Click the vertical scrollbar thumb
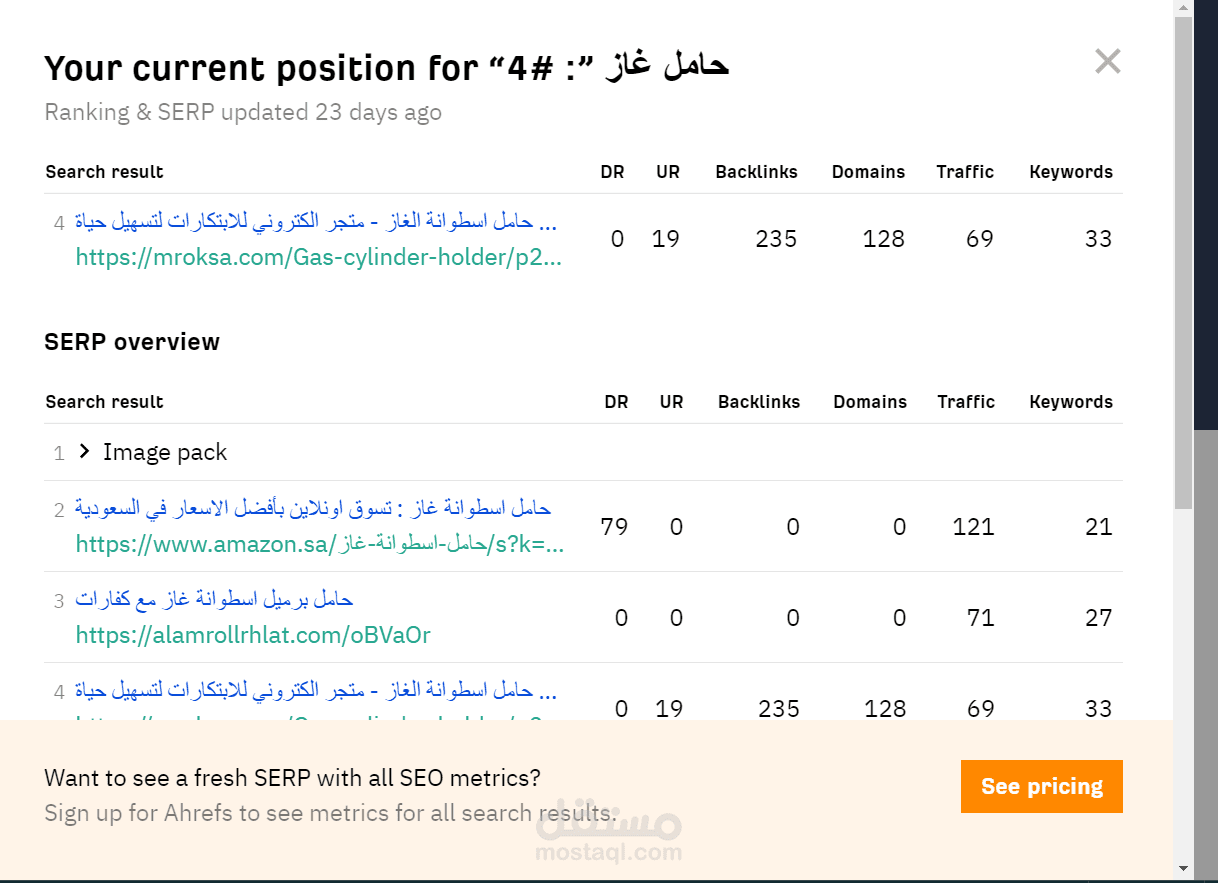 point(1183,260)
